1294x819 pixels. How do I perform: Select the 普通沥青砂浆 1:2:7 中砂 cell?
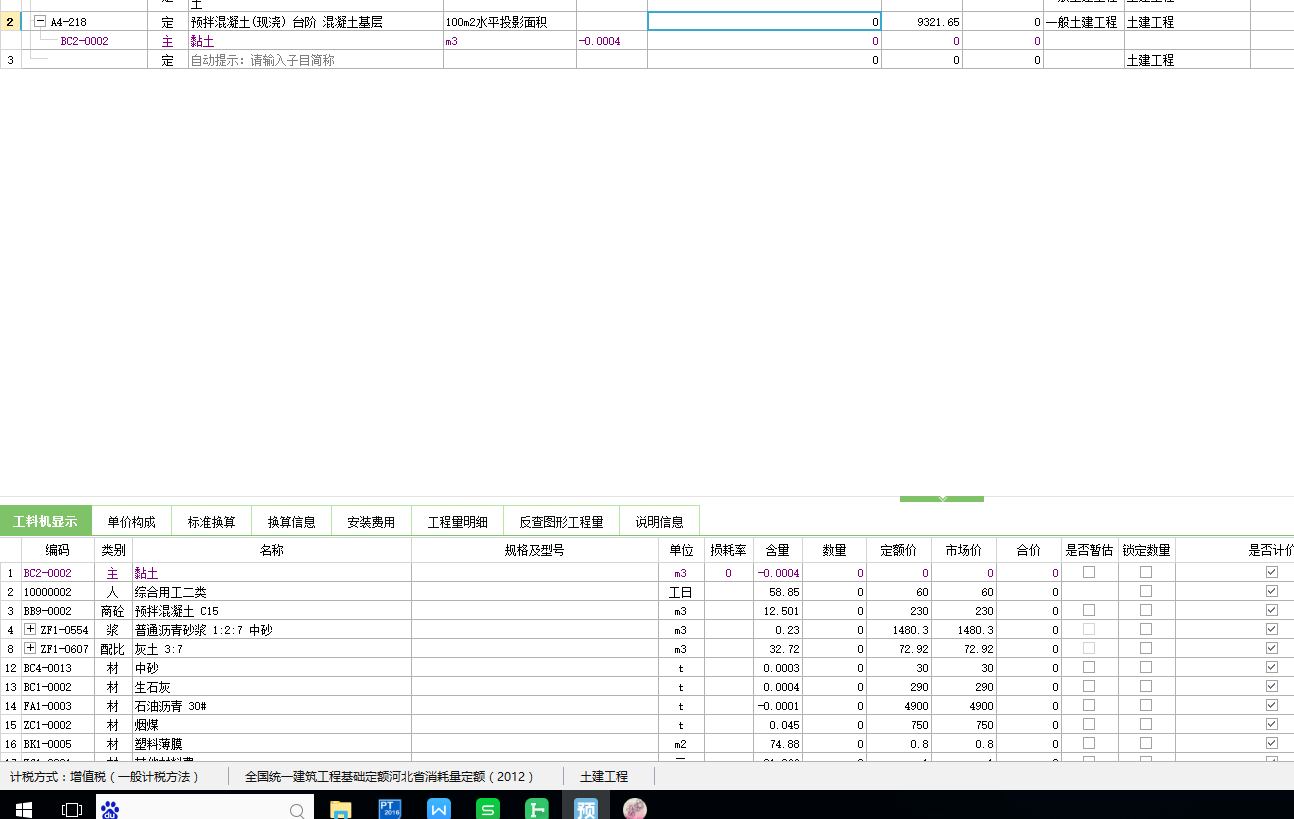click(271, 630)
